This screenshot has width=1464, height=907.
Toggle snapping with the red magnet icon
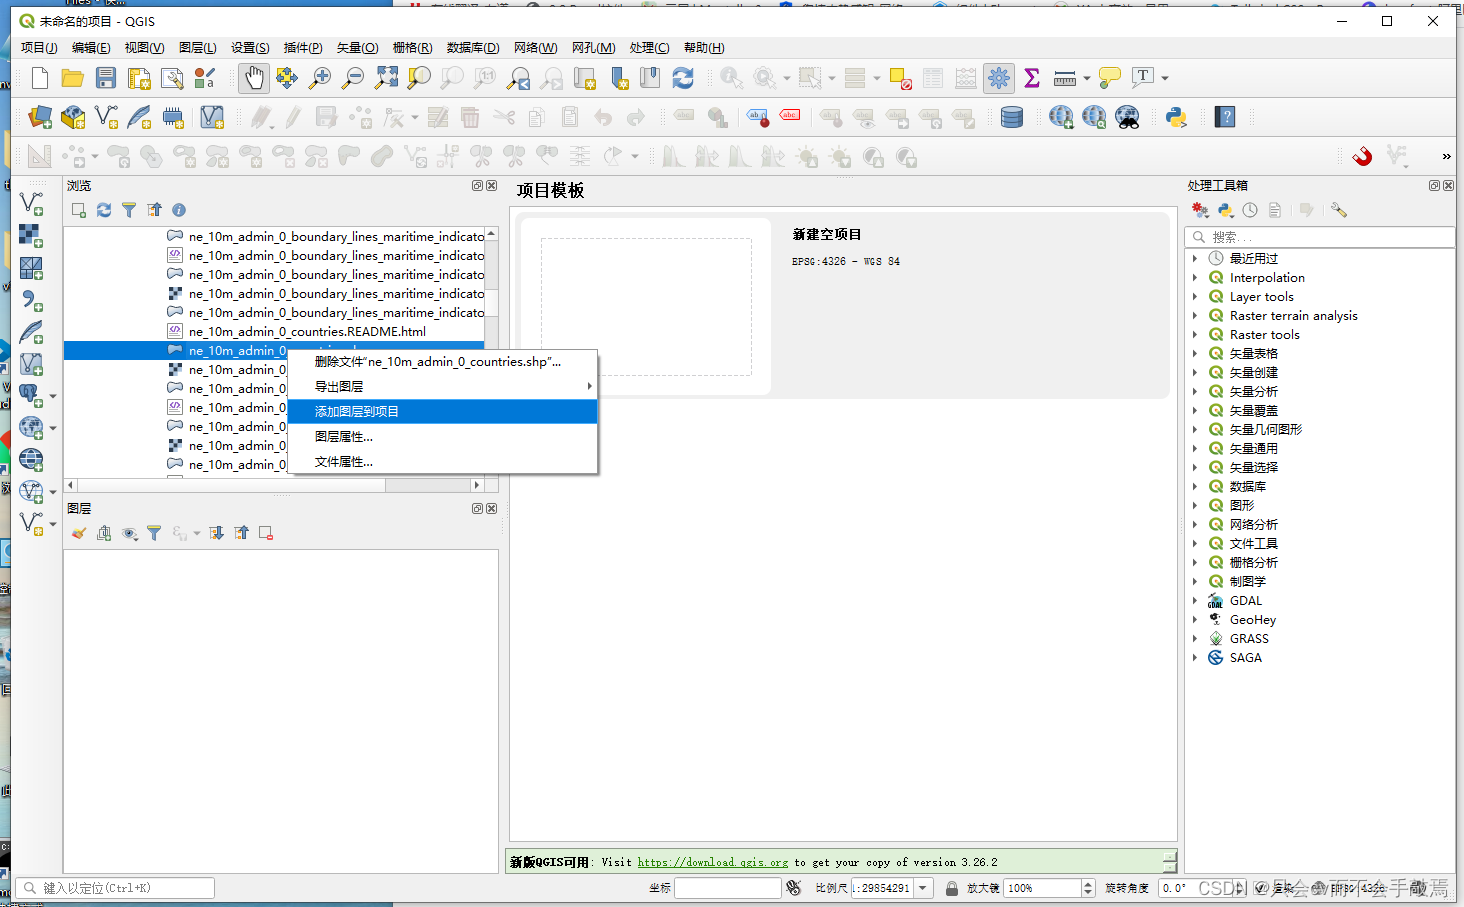[1362, 156]
